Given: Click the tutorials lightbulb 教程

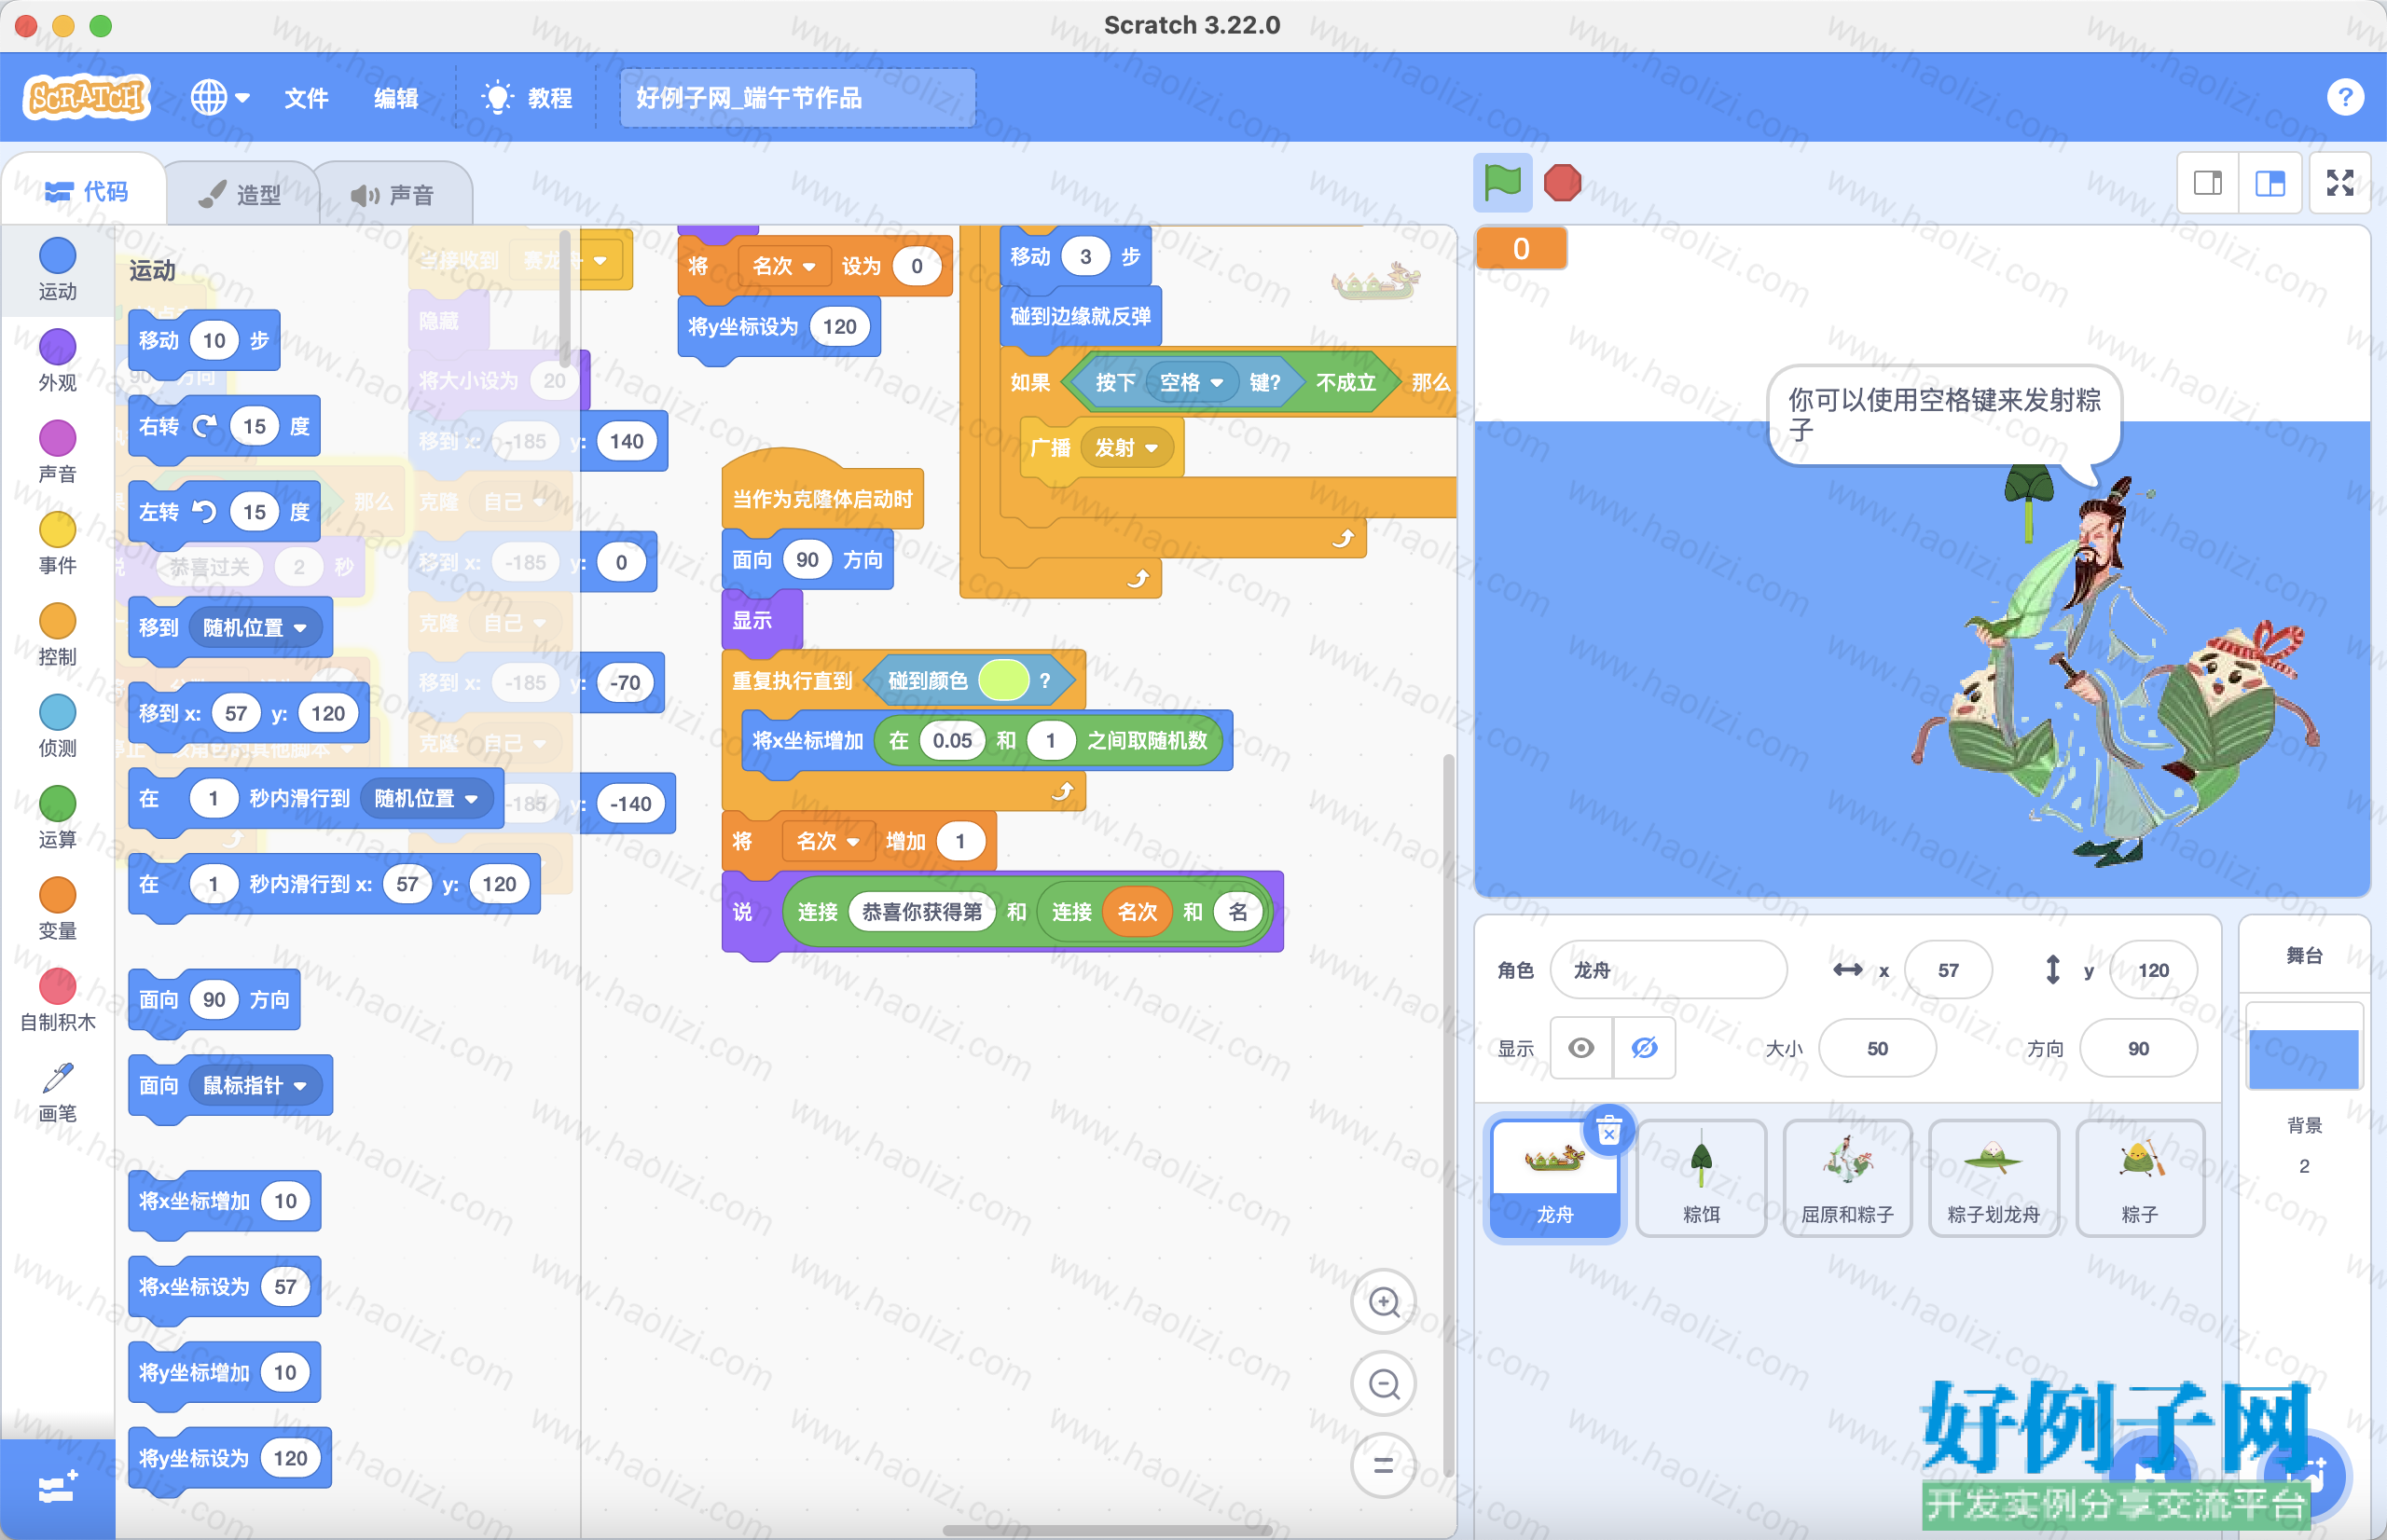Looking at the screenshot, I should pyautogui.click(x=526, y=97).
